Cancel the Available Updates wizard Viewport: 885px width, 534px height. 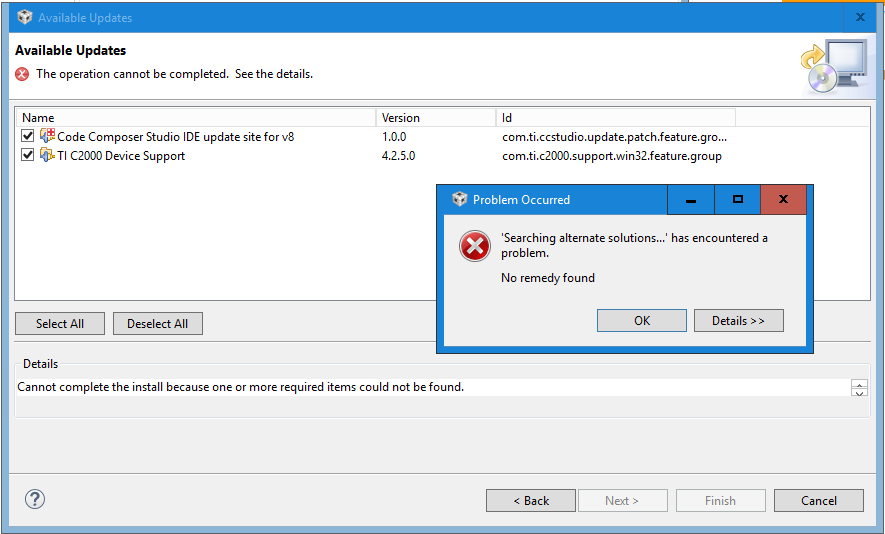click(819, 501)
